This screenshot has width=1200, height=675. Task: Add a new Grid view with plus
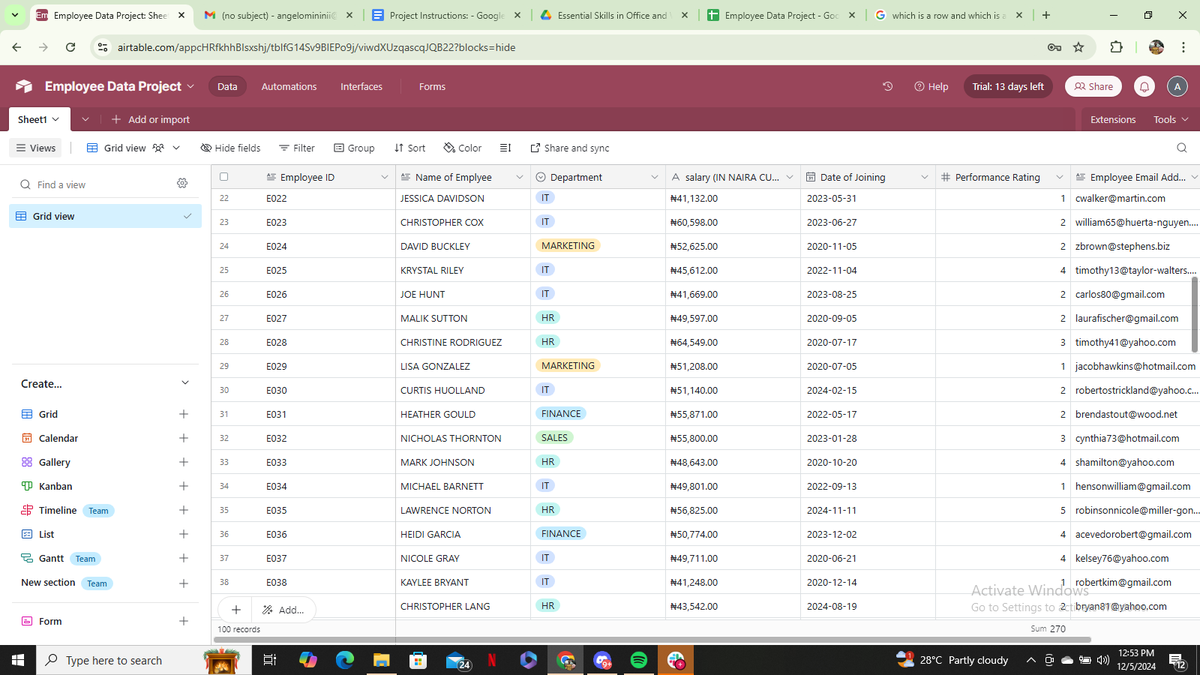click(x=183, y=414)
